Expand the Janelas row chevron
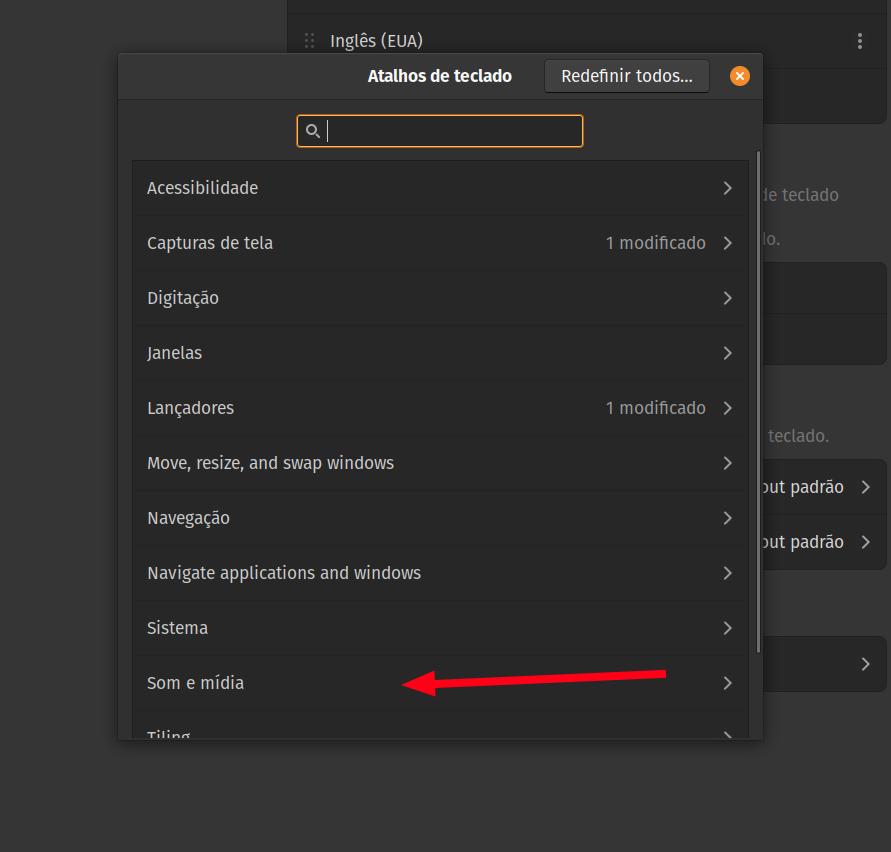This screenshot has width=891, height=852. tap(727, 353)
